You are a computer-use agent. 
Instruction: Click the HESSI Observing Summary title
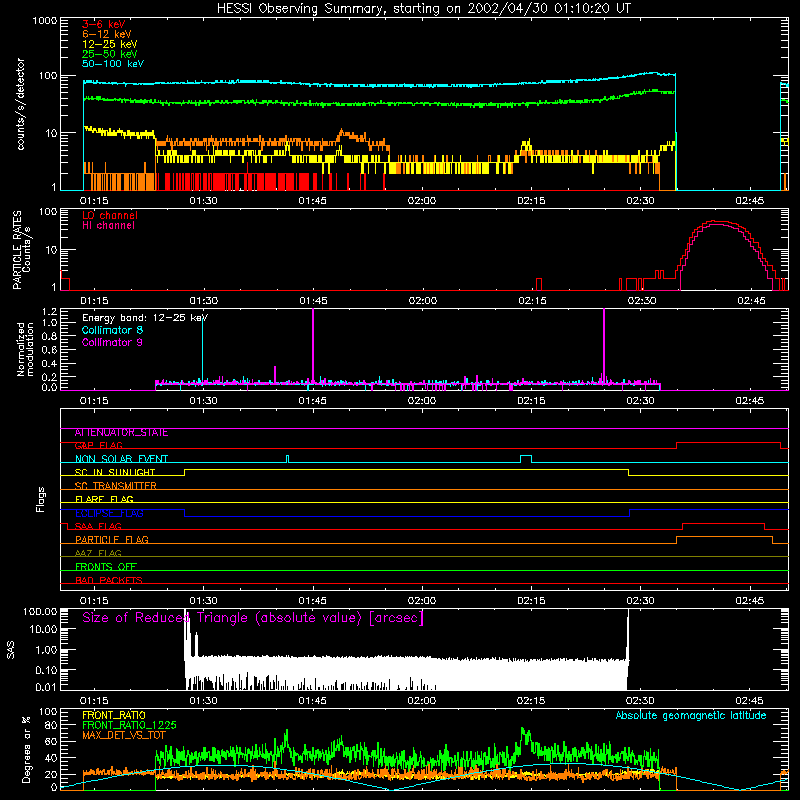[x=423, y=8]
